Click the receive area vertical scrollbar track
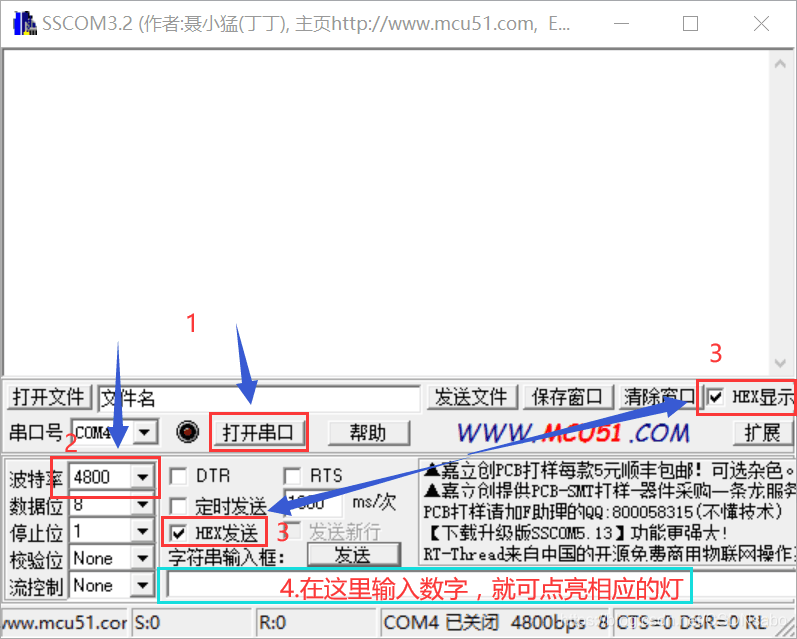The height and width of the screenshot is (639, 797). 780,214
